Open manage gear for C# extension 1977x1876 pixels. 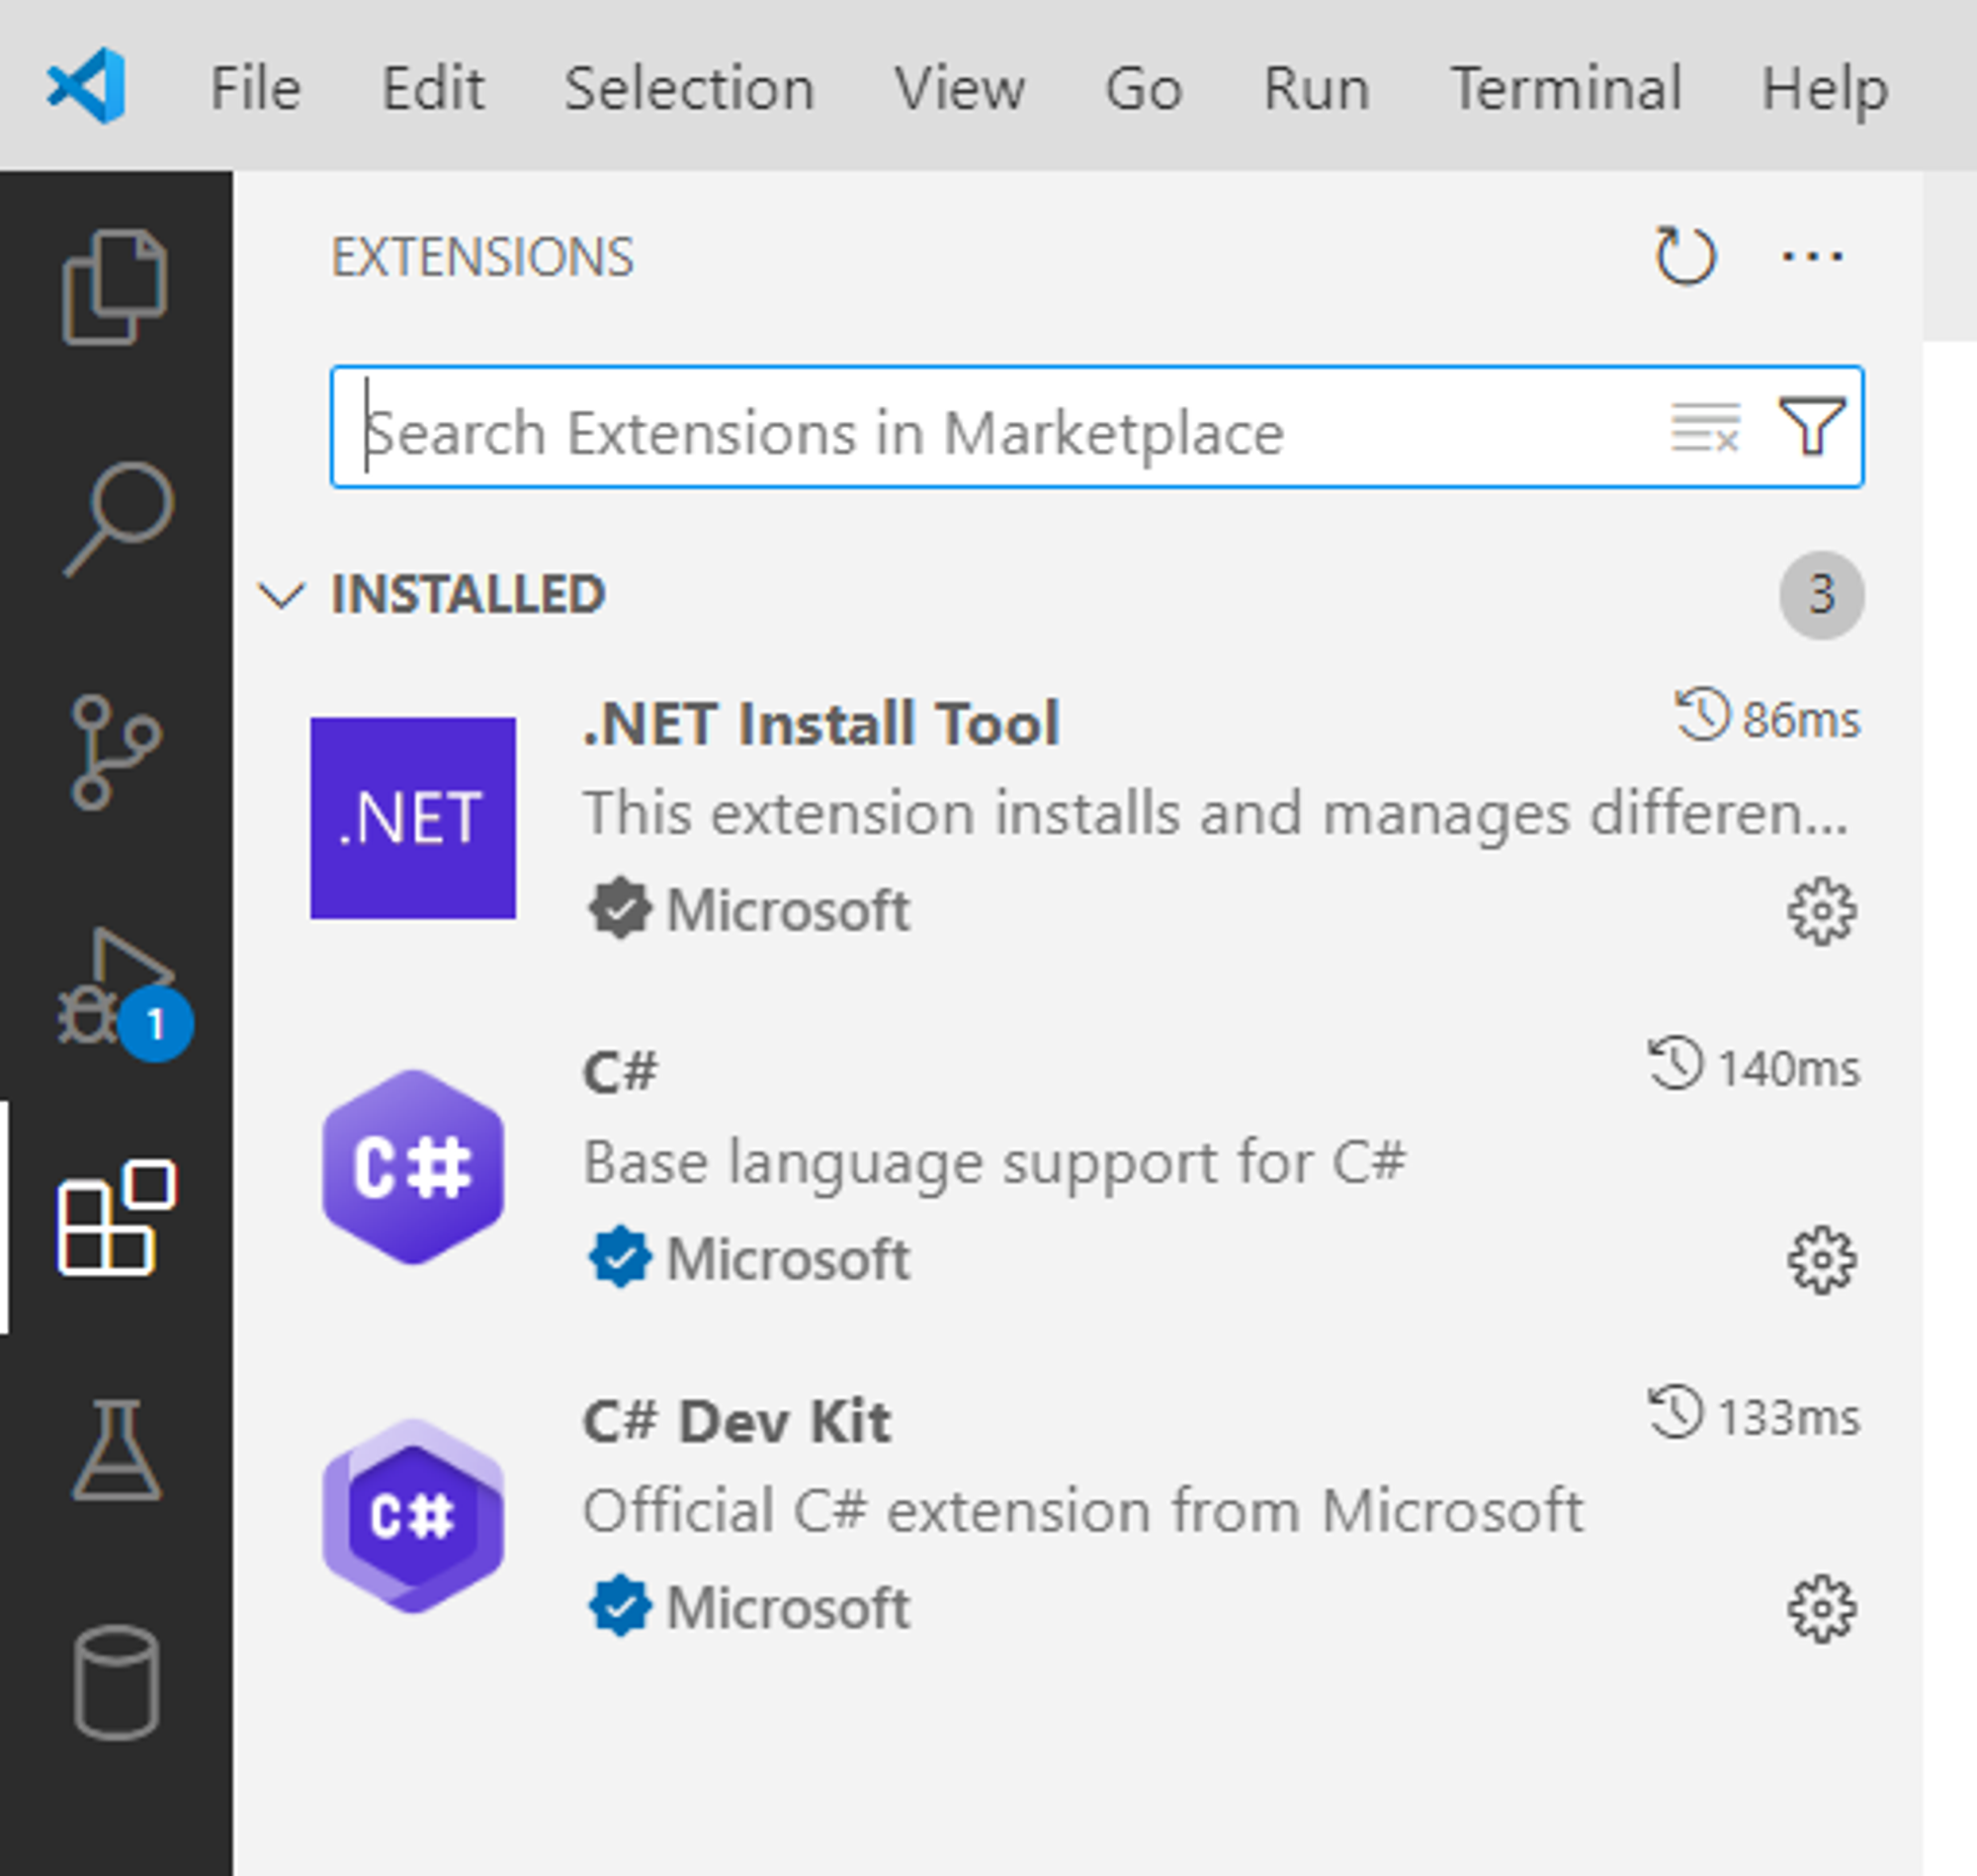pyautogui.click(x=1821, y=1260)
